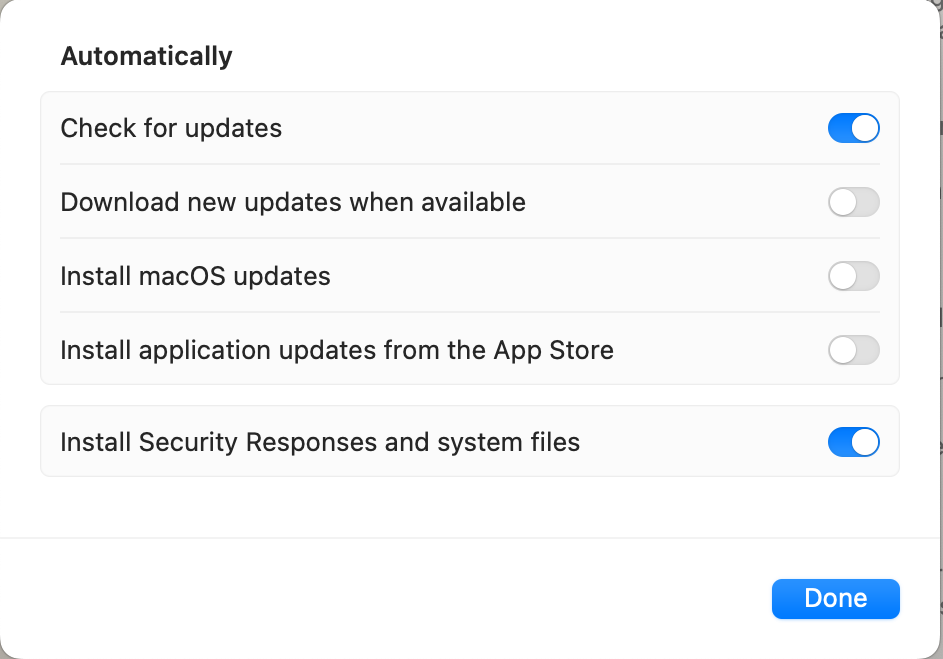Click the "Install macOS updates" label

[x=195, y=276]
